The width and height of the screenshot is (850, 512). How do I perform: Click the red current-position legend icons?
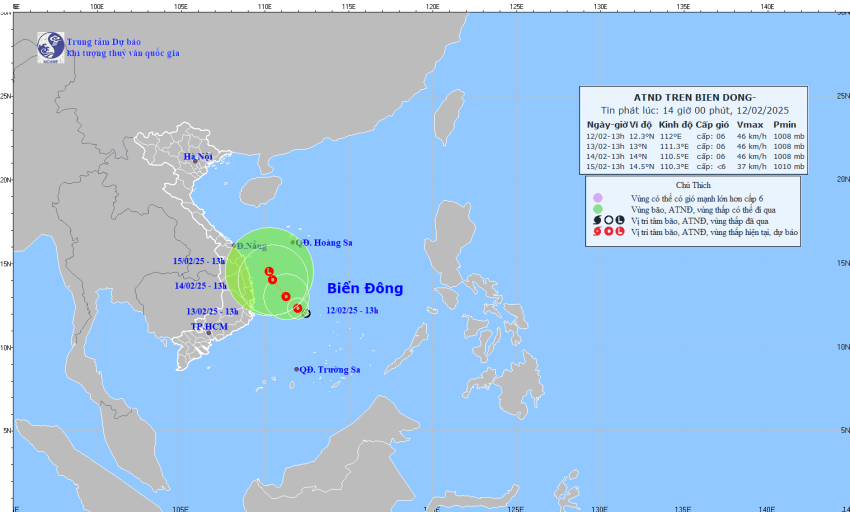click(x=608, y=232)
